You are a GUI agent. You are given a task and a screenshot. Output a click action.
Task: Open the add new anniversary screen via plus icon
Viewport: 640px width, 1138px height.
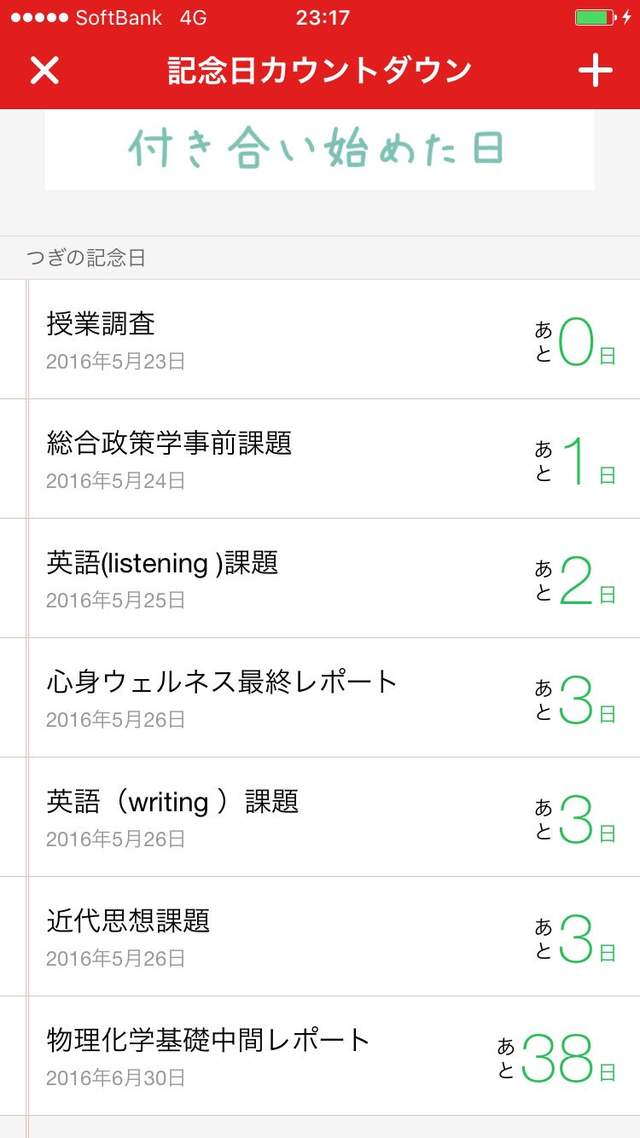[595, 71]
